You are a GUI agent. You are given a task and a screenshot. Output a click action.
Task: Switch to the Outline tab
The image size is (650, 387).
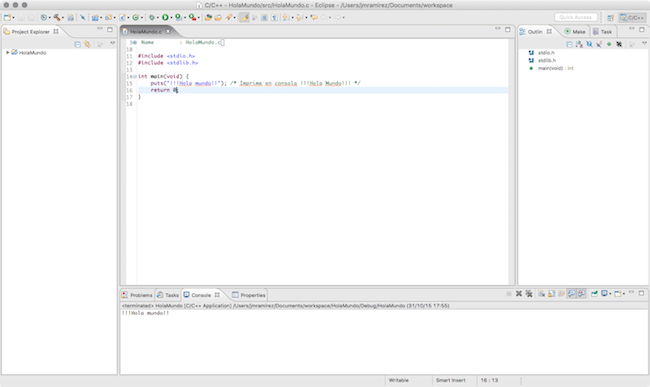tap(535, 31)
